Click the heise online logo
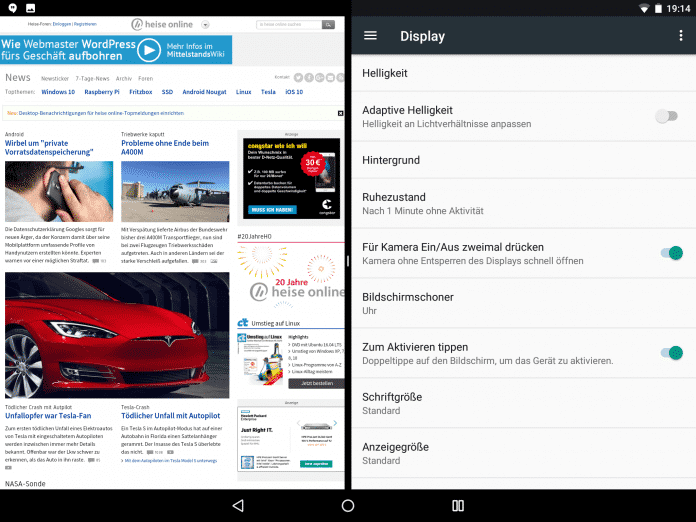This screenshot has height=522, width=696. 163,24
